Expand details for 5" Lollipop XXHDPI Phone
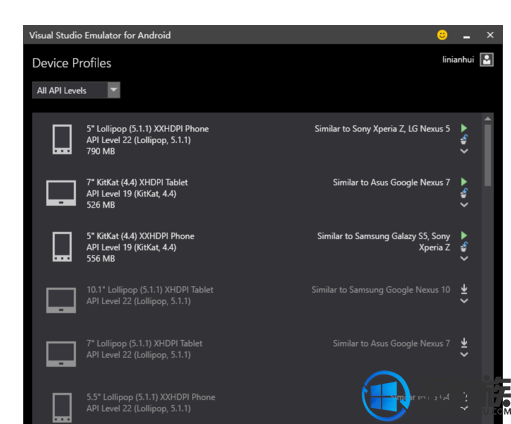The image size is (511, 424). point(464,151)
